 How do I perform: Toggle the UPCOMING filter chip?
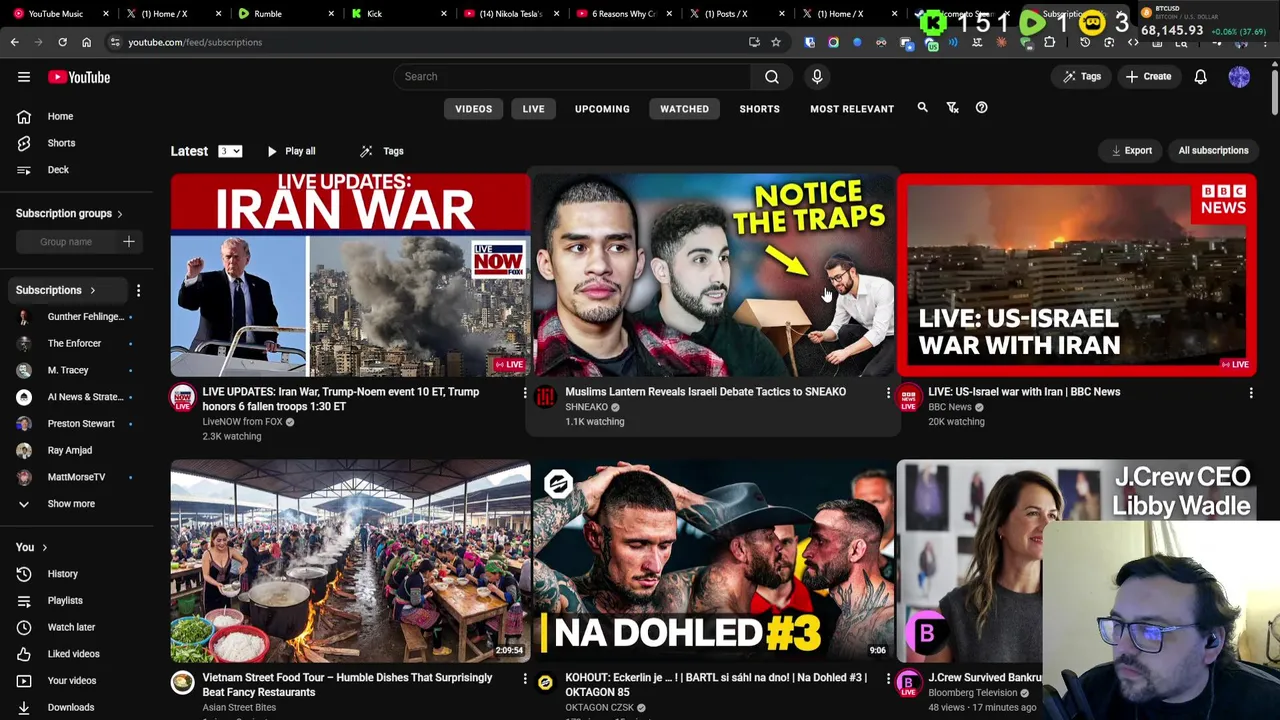[x=602, y=109]
